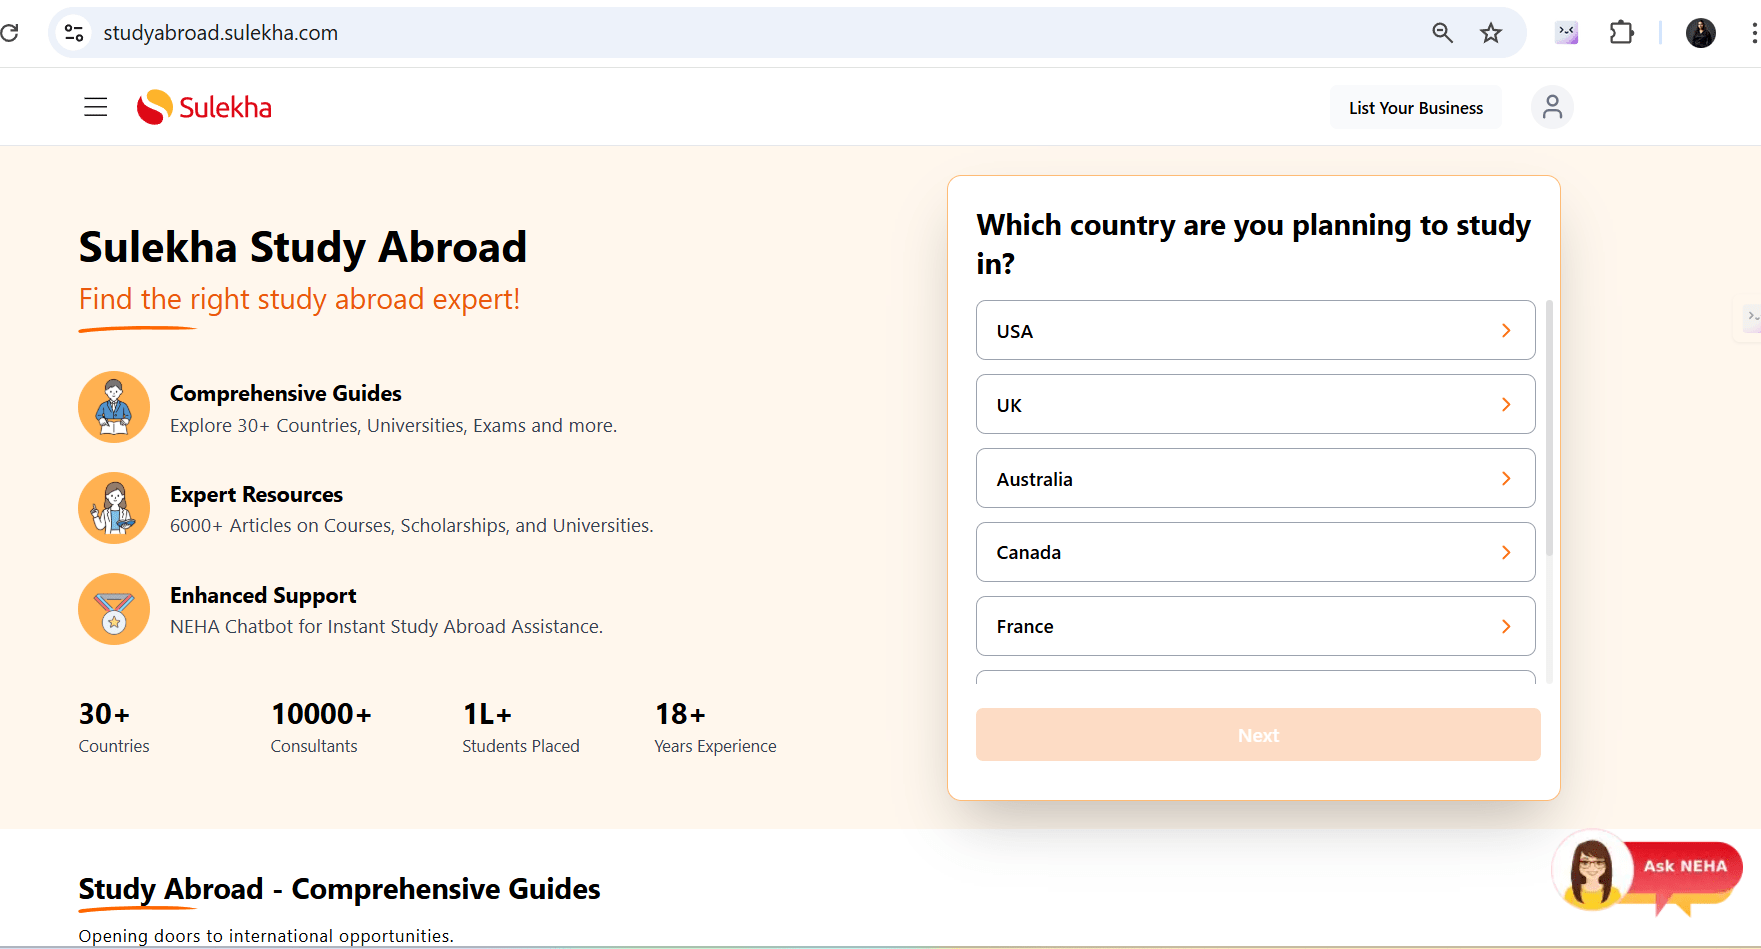Click the Sulekha logo

coord(205,107)
